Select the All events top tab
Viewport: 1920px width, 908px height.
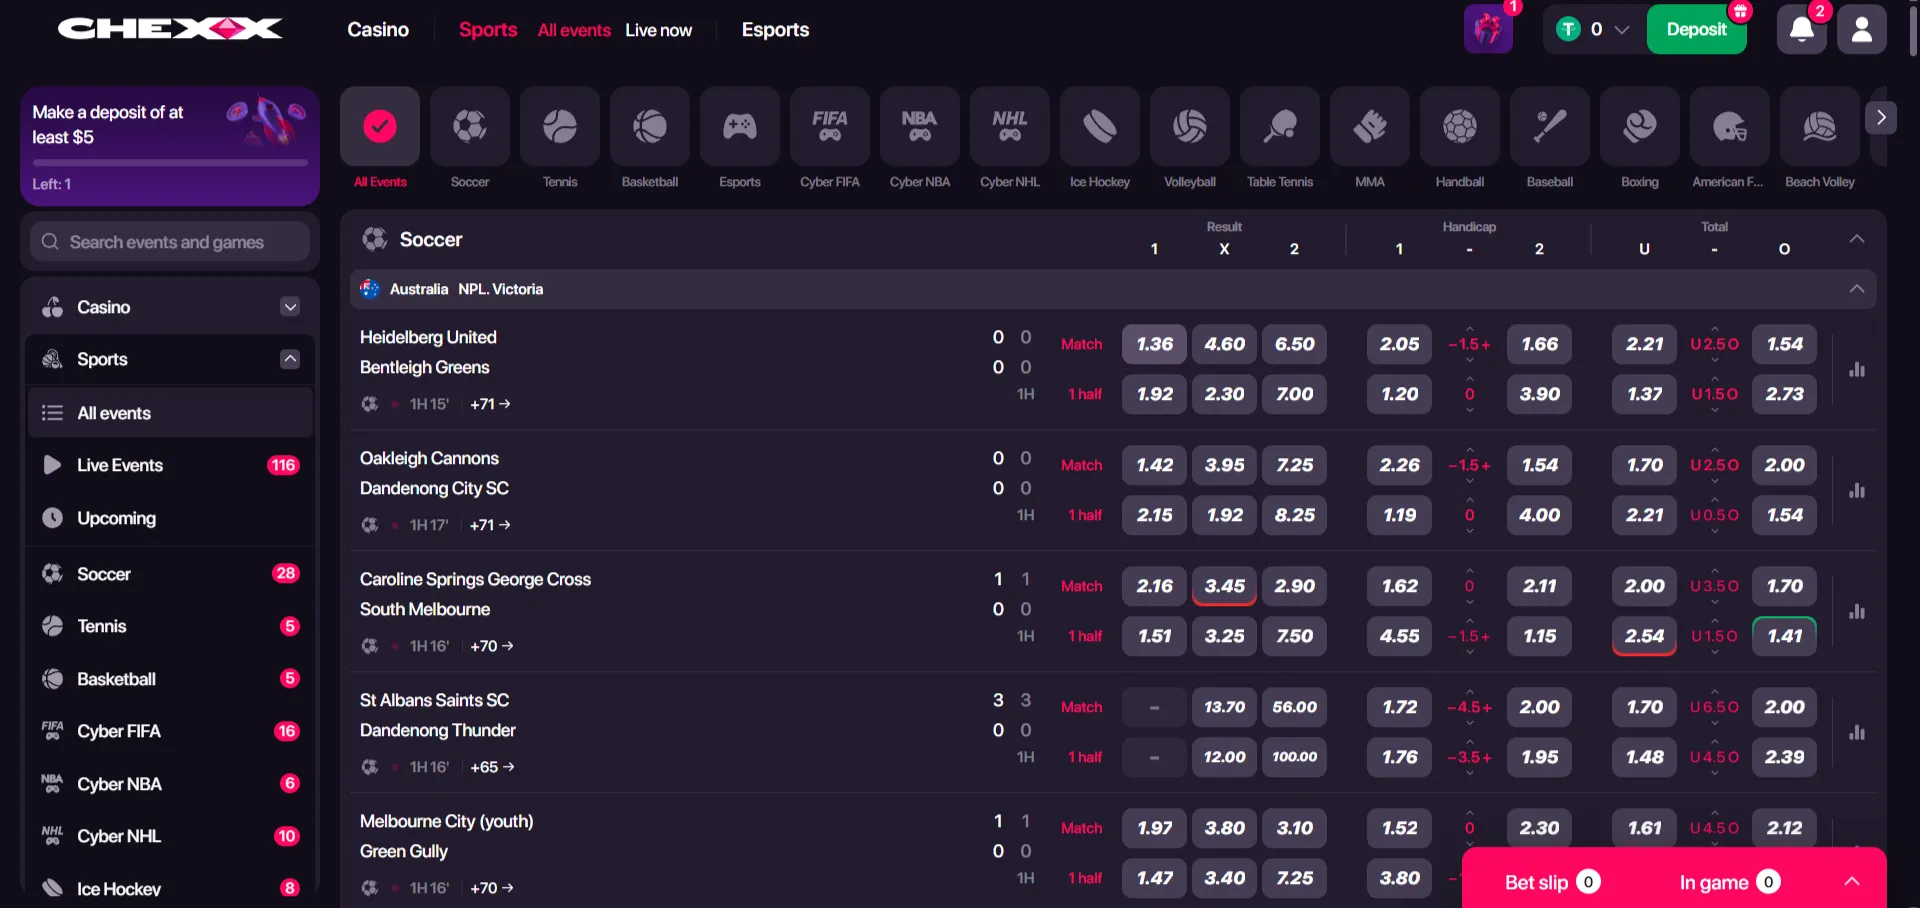click(x=574, y=30)
